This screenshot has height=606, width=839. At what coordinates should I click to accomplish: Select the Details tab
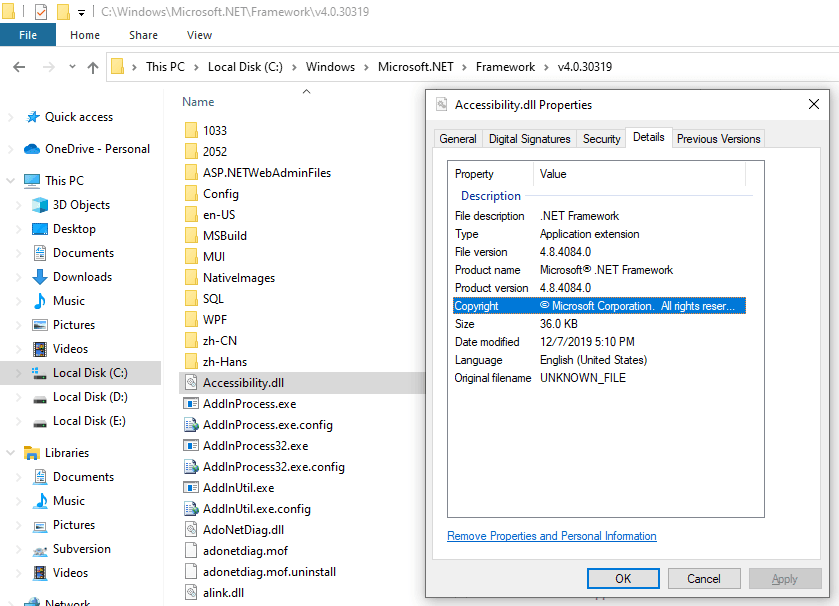click(x=649, y=137)
